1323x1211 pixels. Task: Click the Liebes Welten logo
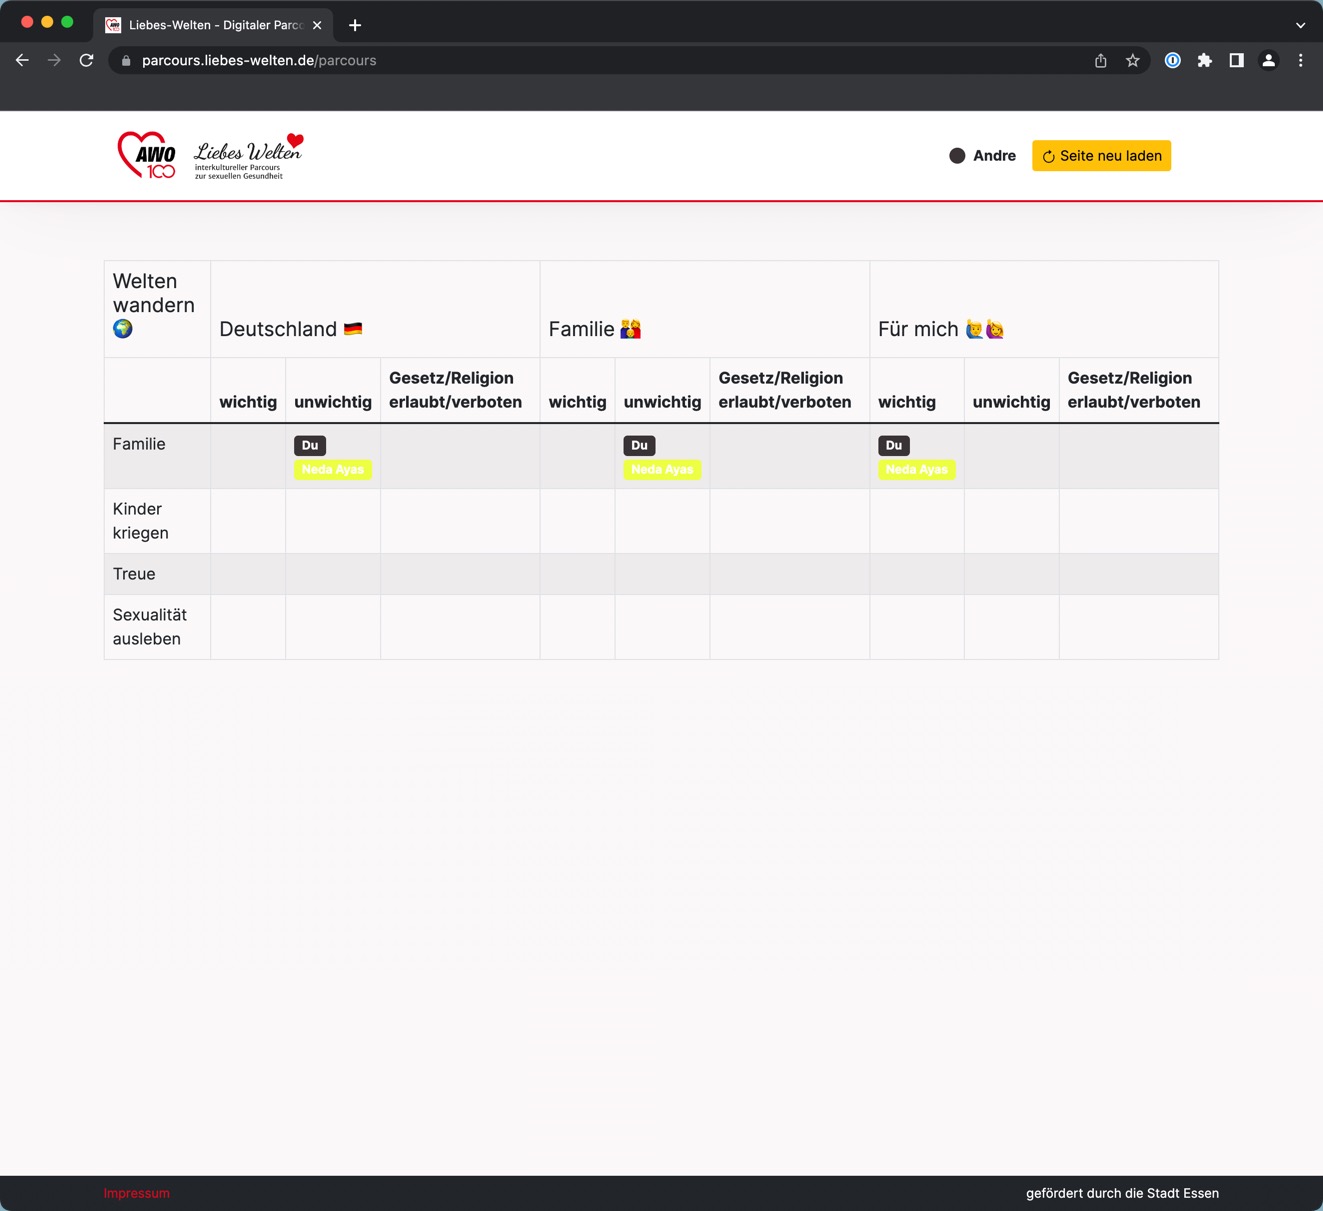point(248,156)
